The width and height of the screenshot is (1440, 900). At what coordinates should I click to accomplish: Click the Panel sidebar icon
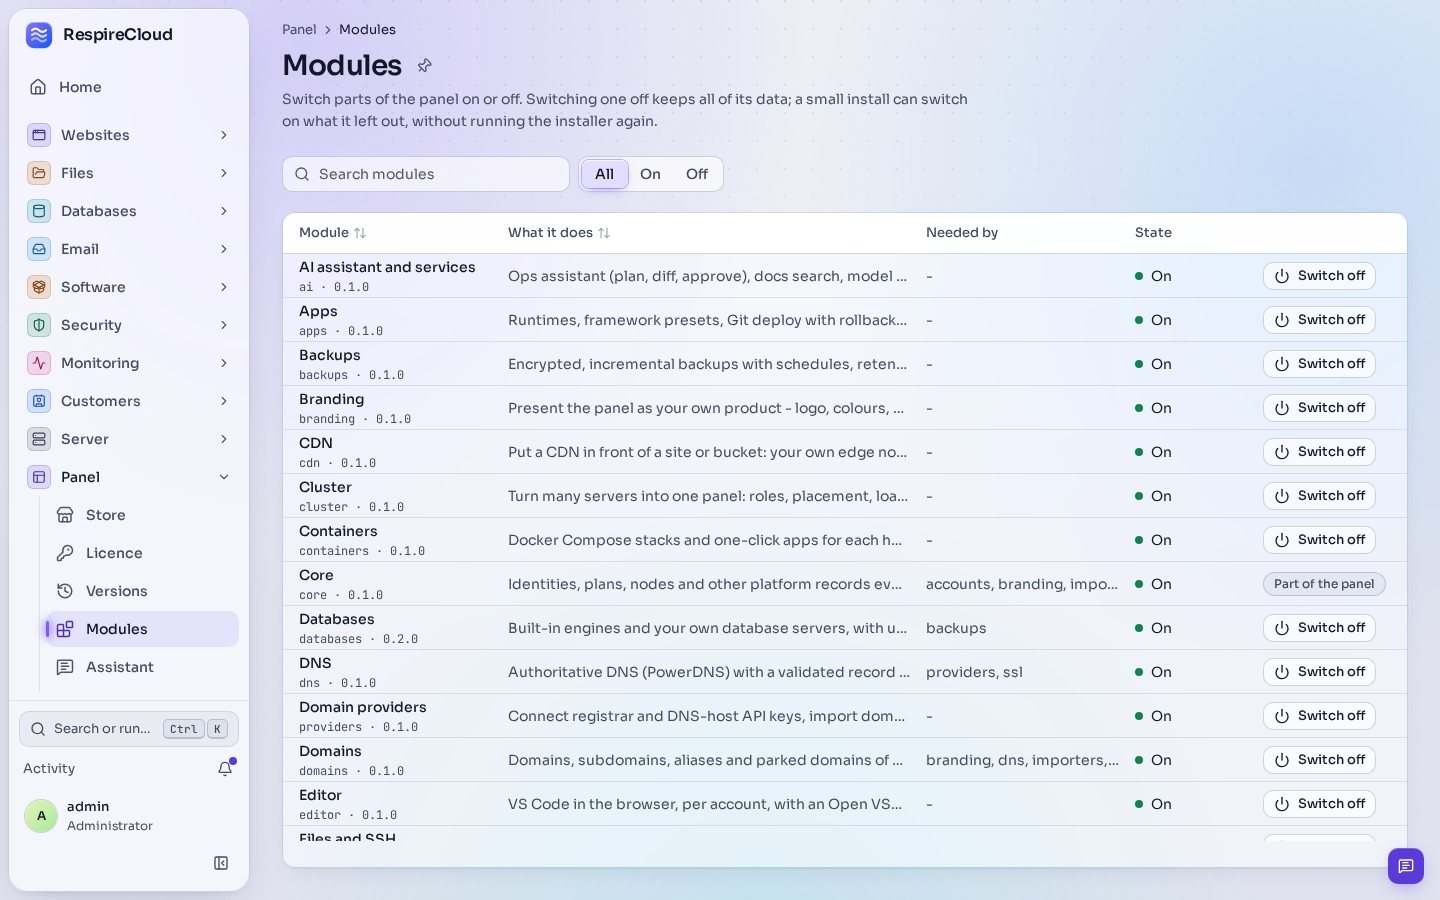tap(39, 477)
